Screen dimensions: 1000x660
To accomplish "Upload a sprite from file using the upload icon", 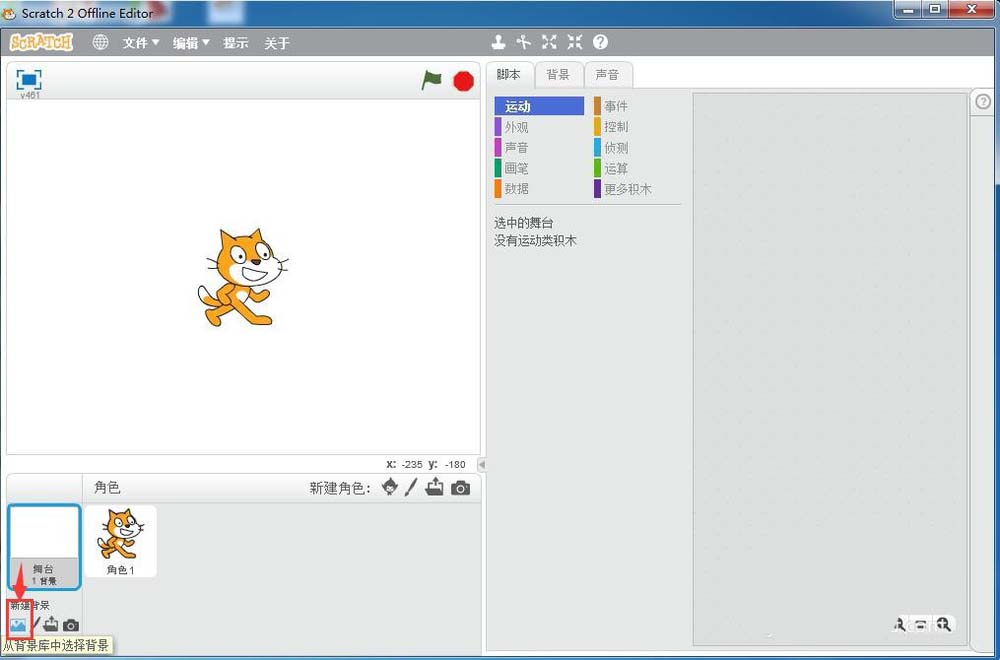I will 435,488.
